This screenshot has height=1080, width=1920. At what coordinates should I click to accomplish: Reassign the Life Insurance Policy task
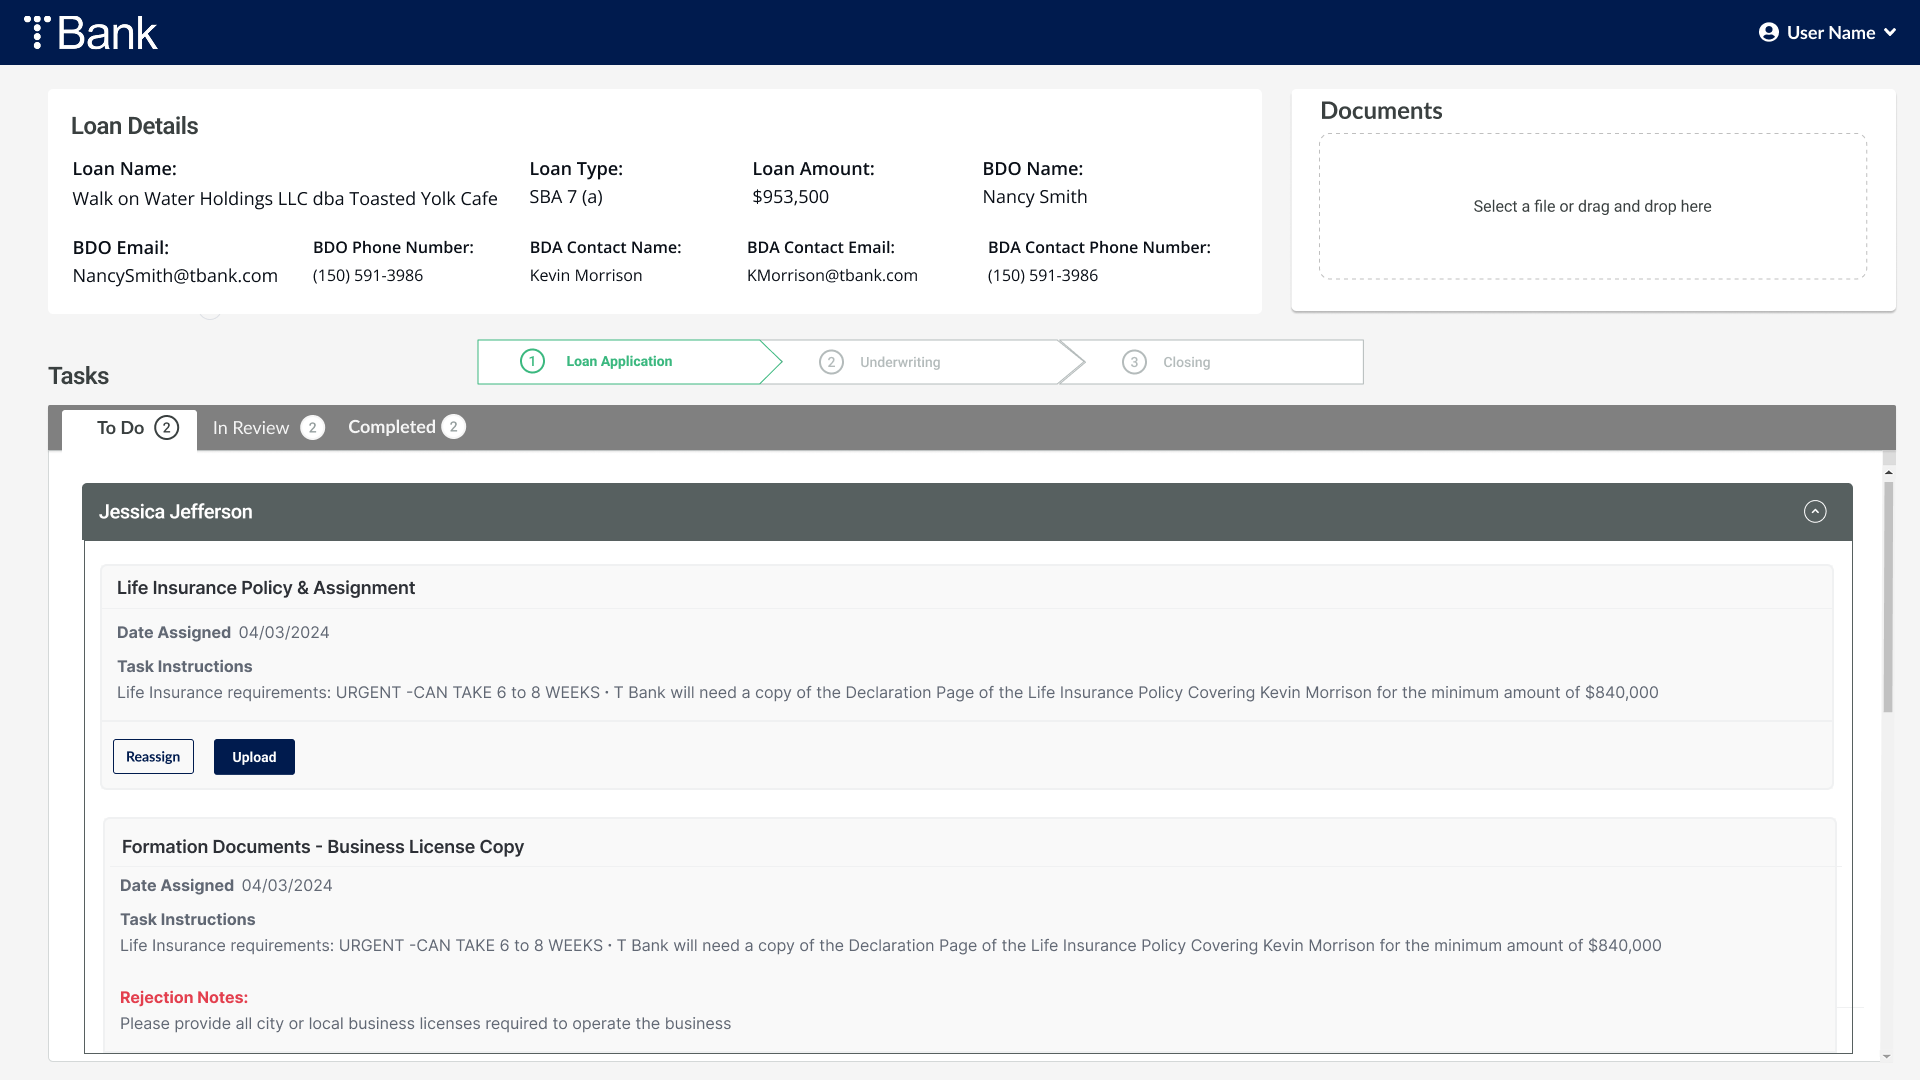coord(153,757)
